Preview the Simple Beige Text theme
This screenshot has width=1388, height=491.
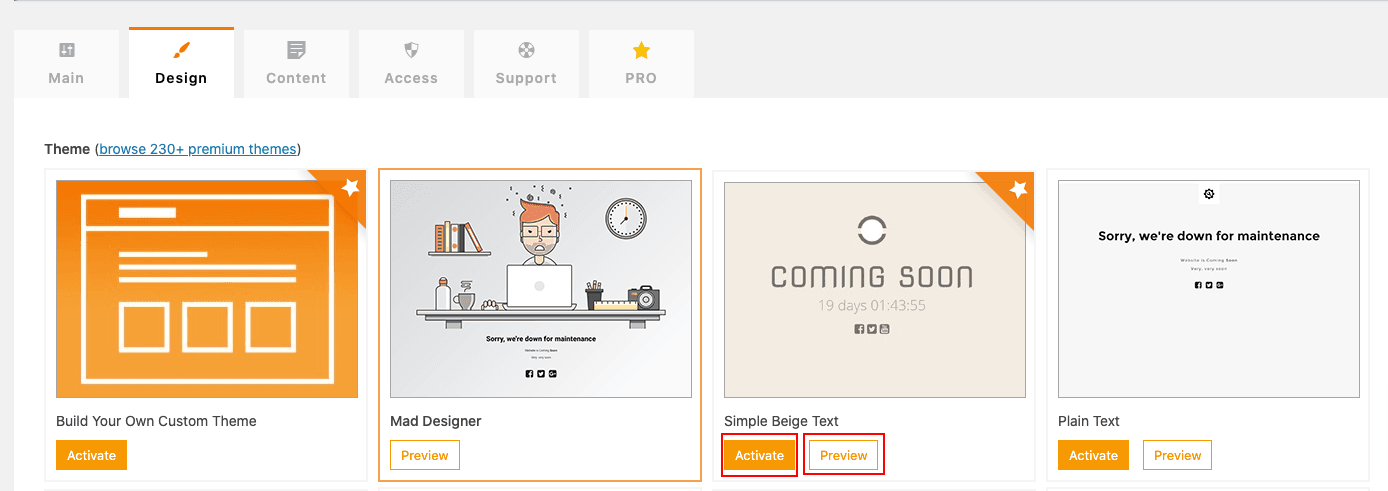[843, 455]
